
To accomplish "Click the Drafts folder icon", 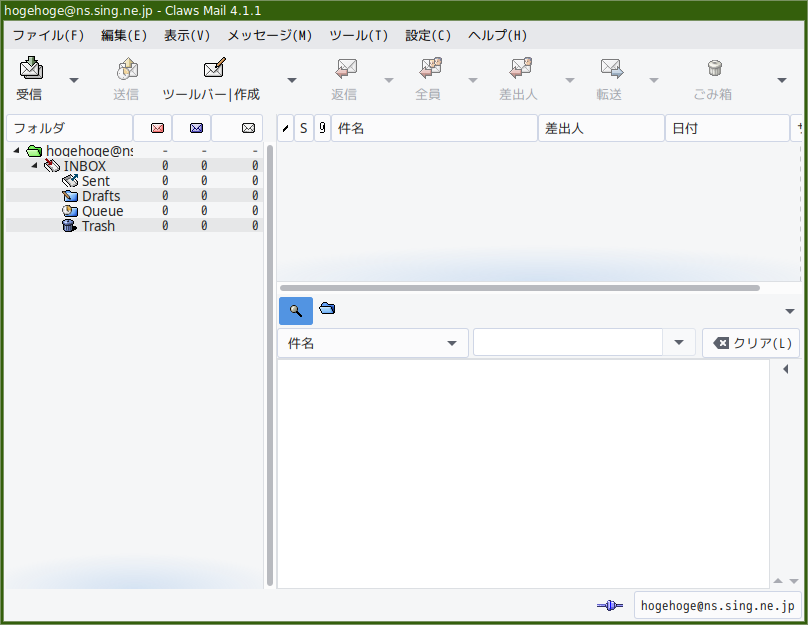I will [x=70, y=196].
